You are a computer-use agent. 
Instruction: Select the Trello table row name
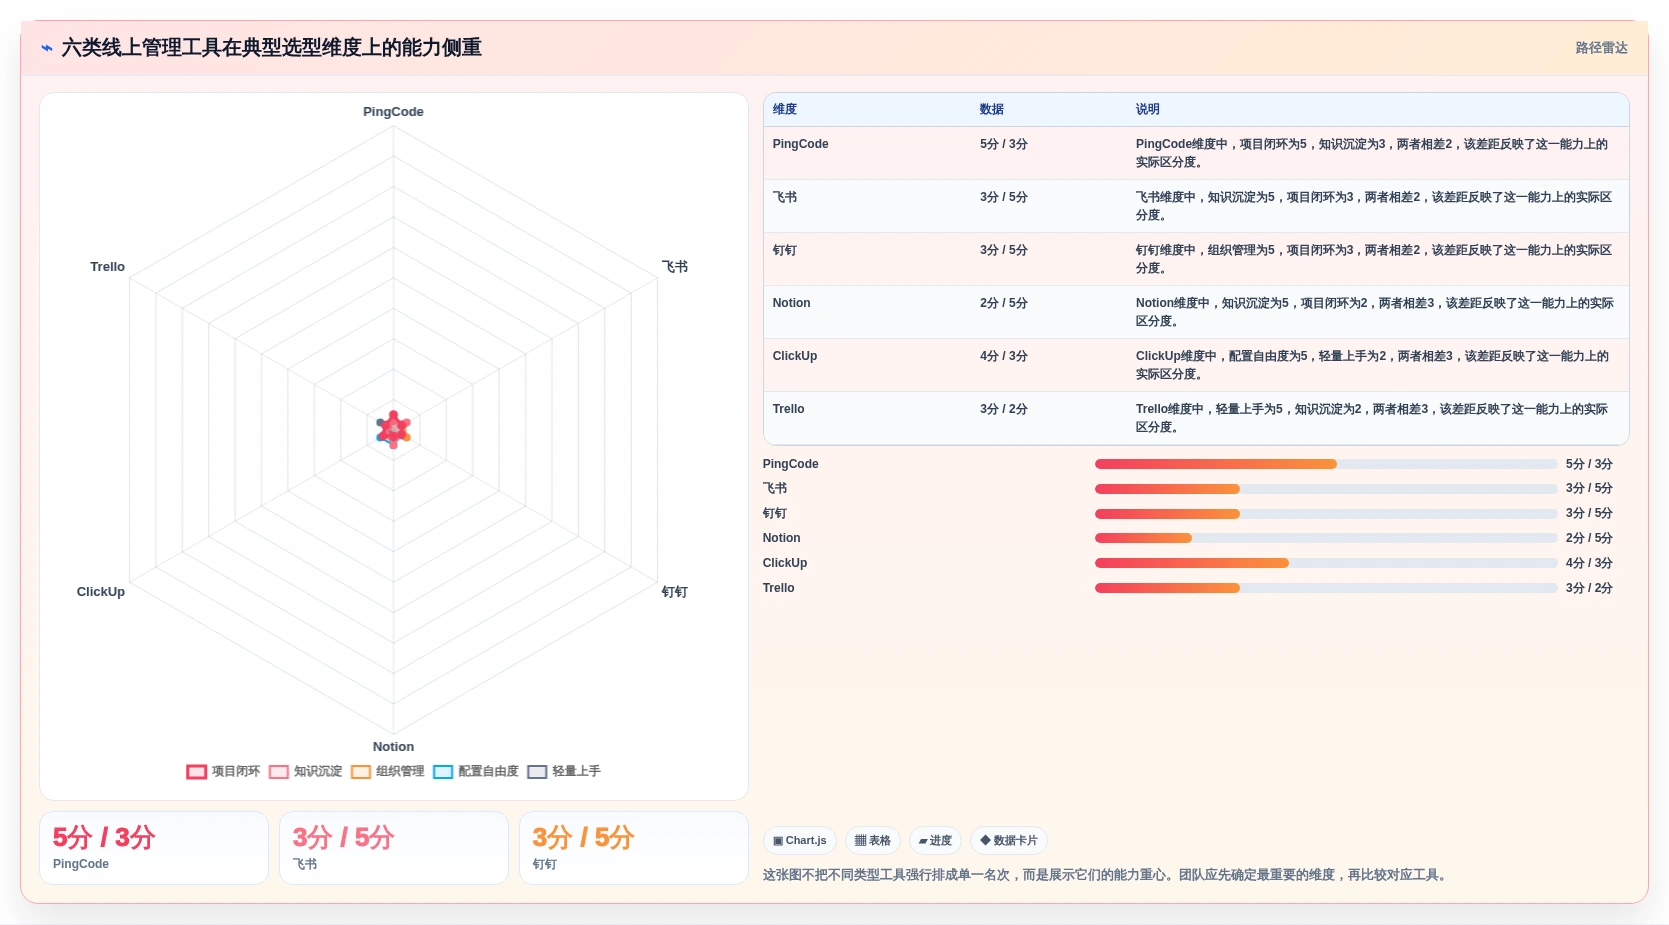[x=788, y=409]
